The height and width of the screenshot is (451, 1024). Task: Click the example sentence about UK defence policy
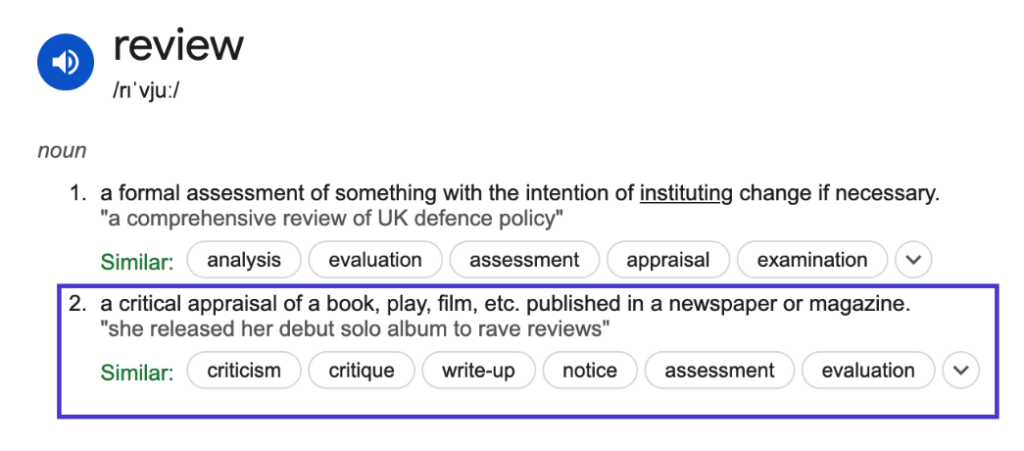pos(331,219)
